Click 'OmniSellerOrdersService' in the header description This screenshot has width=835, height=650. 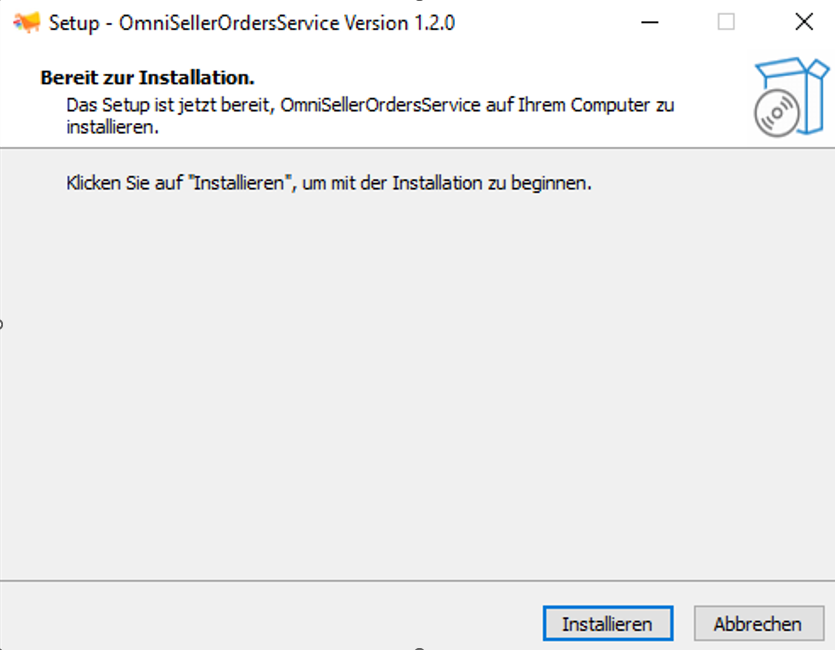380,105
